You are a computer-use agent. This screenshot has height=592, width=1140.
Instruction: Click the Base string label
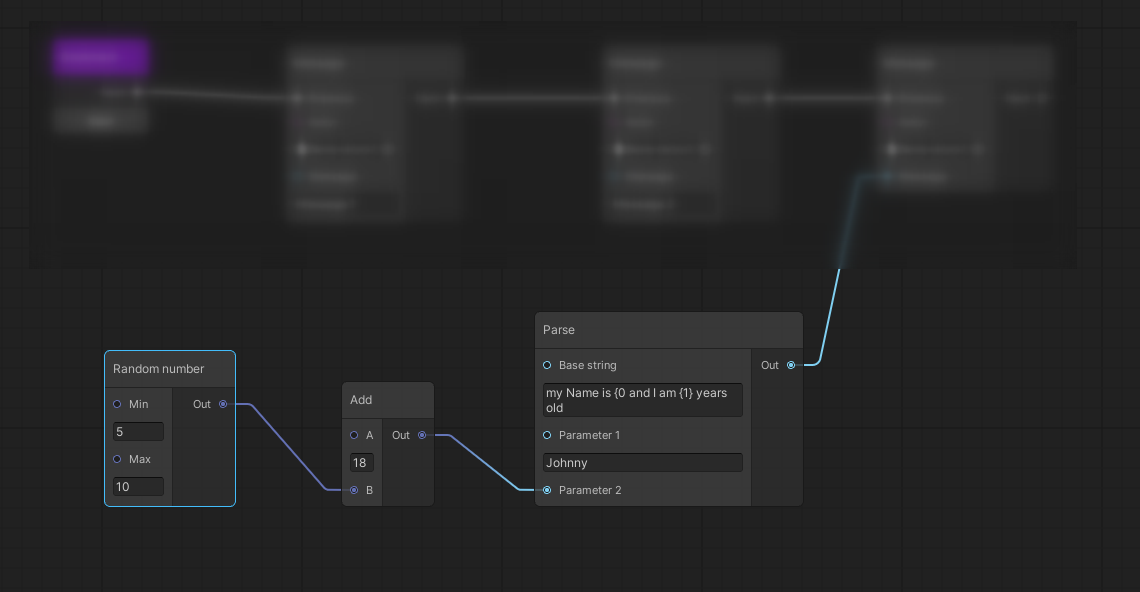coord(587,365)
